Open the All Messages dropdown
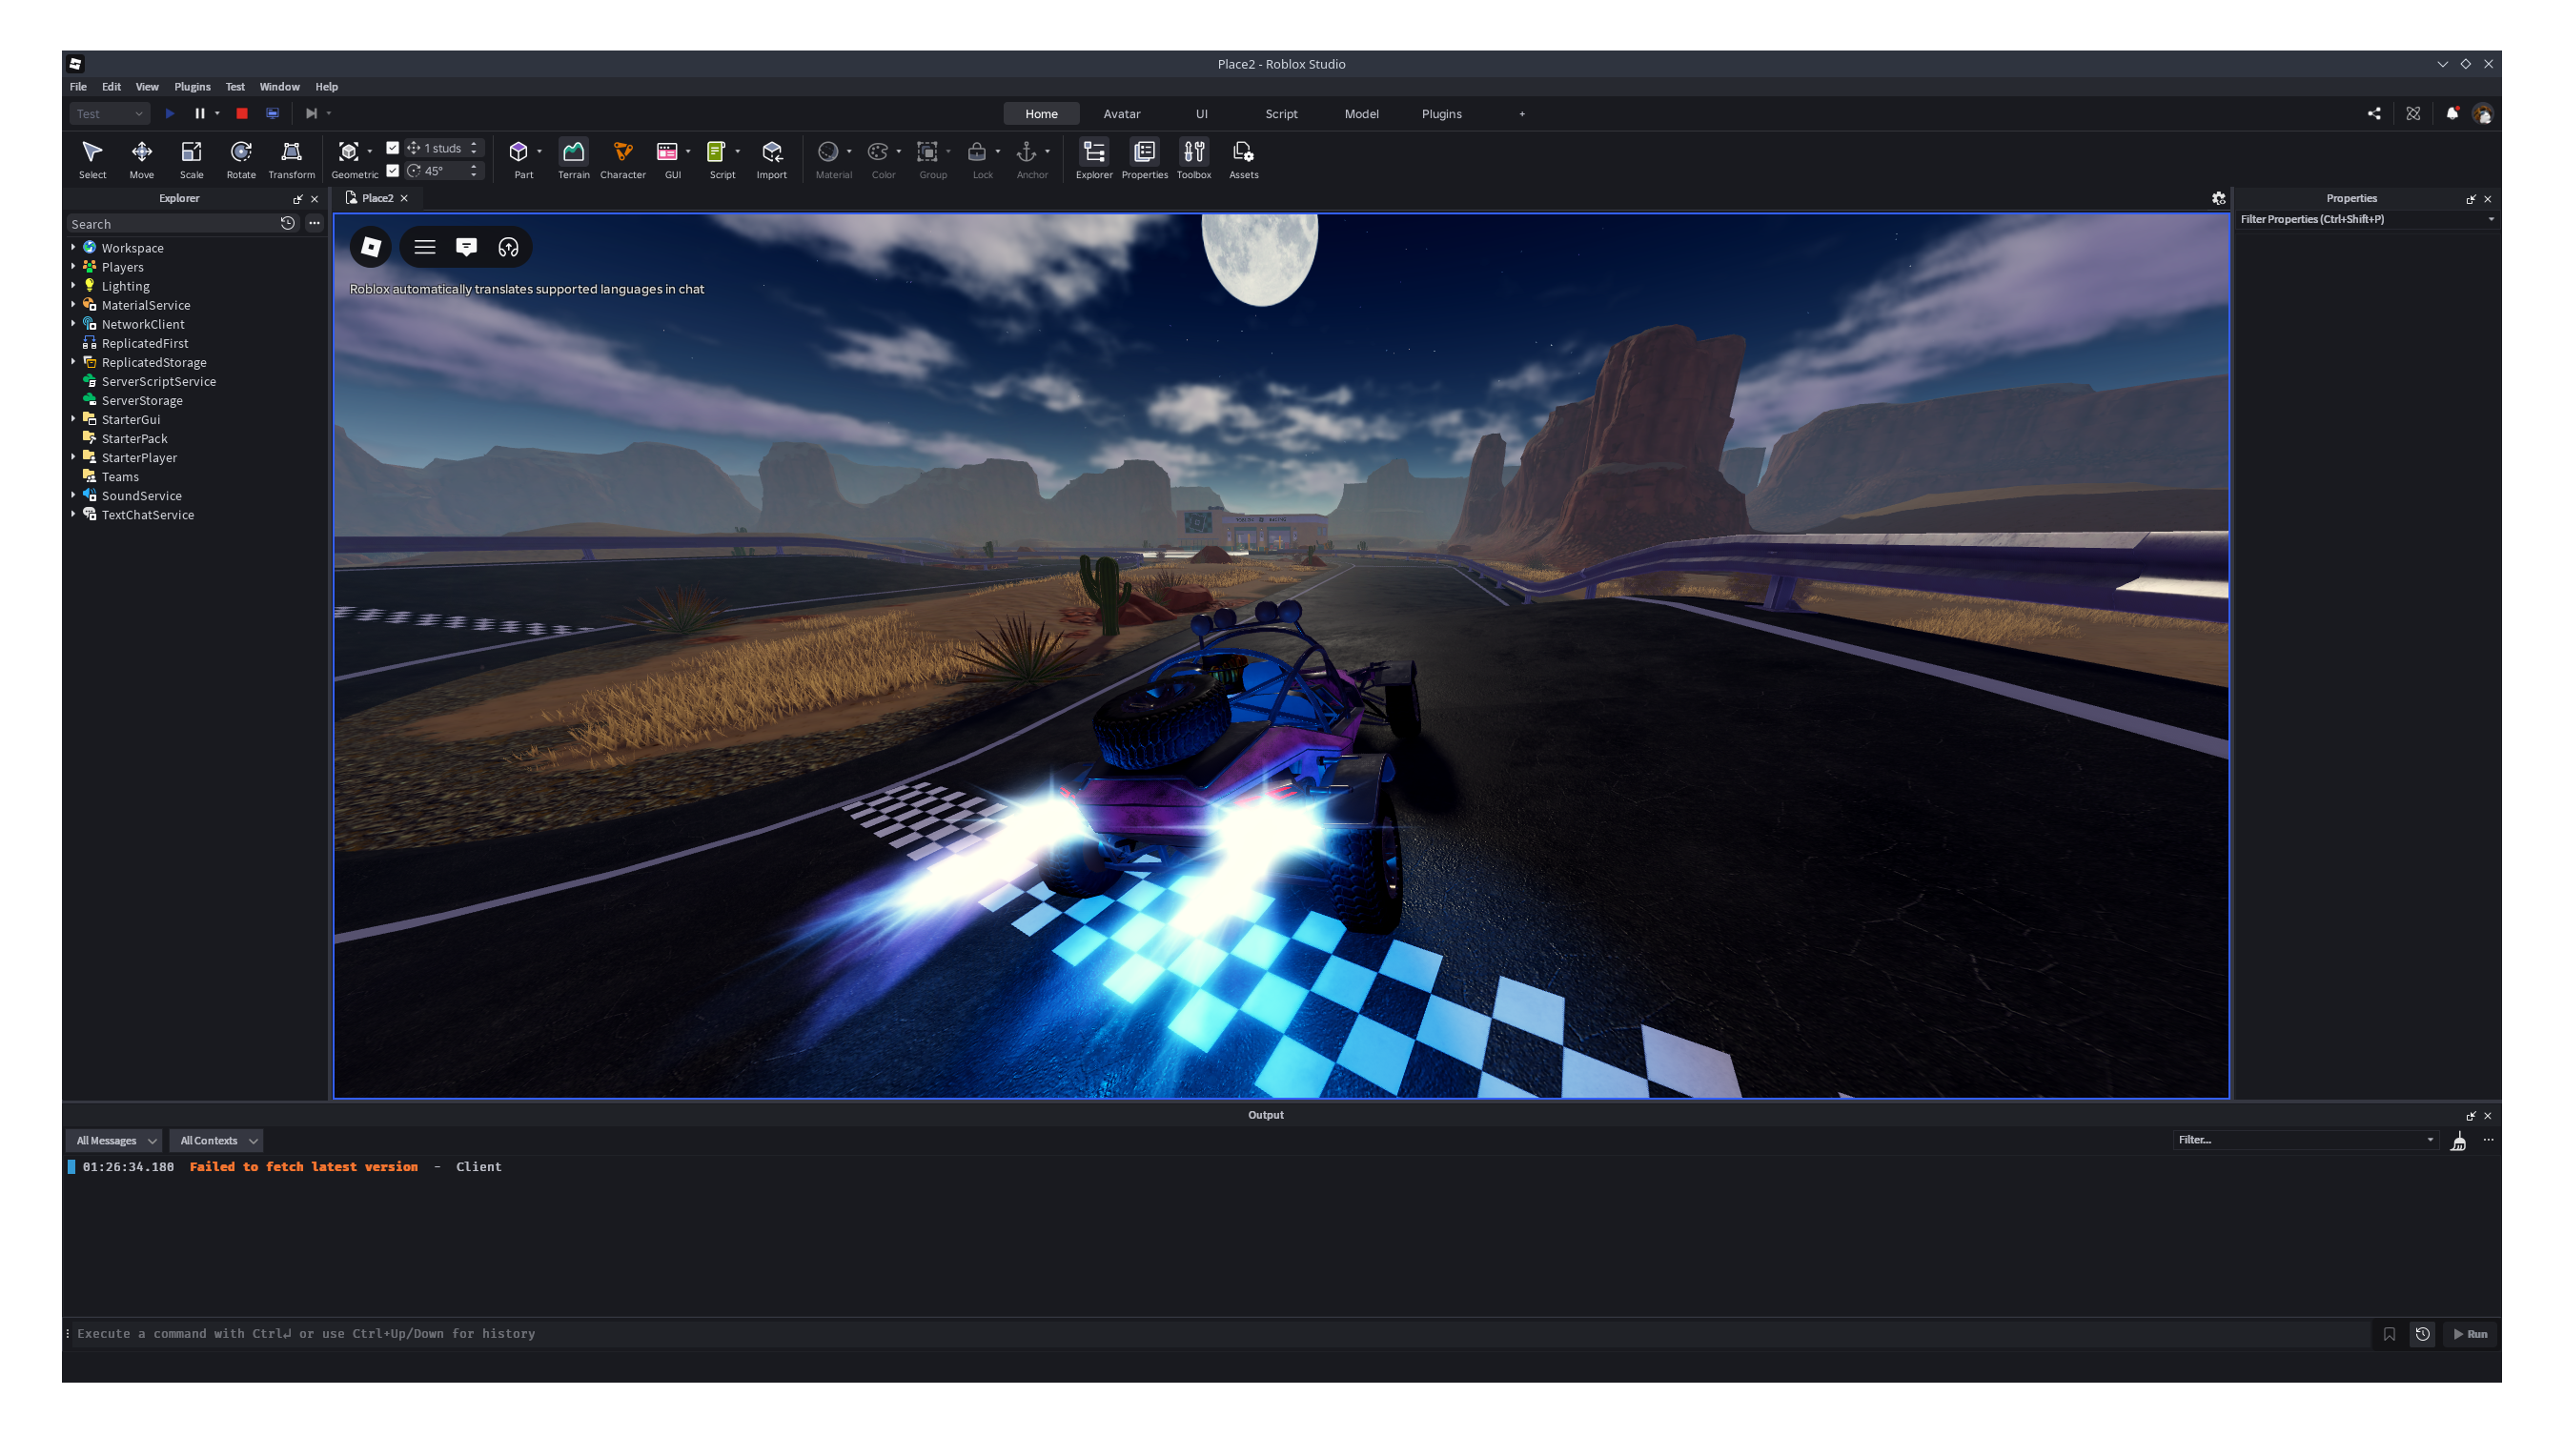Screen dimensions: 2564x1456 pyautogui.click(x=115, y=1140)
